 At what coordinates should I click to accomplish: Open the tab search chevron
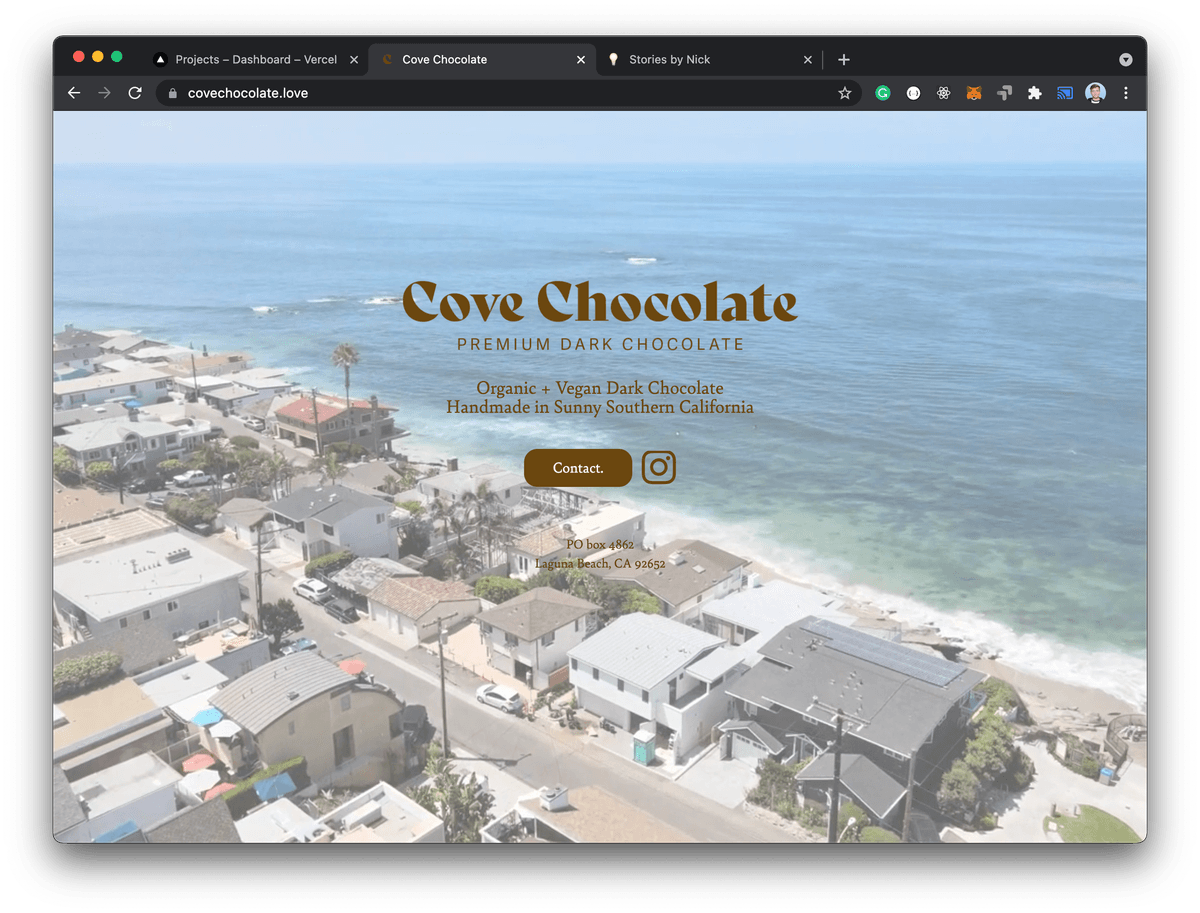point(1126,59)
